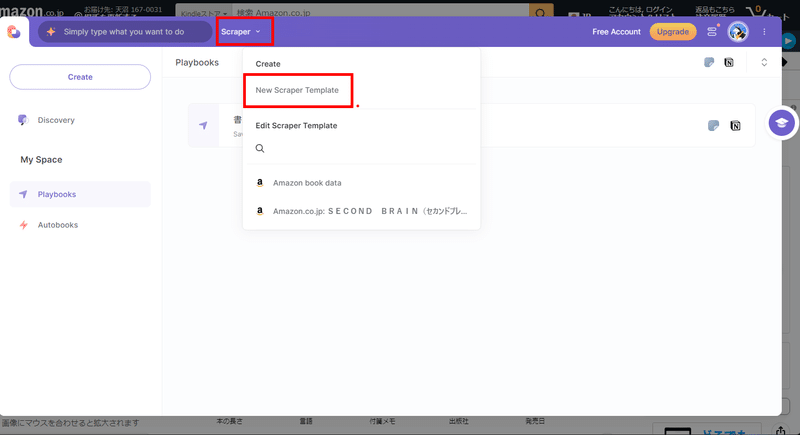Click the Upgrade button
This screenshot has width=800, height=435.
[672, 32]
